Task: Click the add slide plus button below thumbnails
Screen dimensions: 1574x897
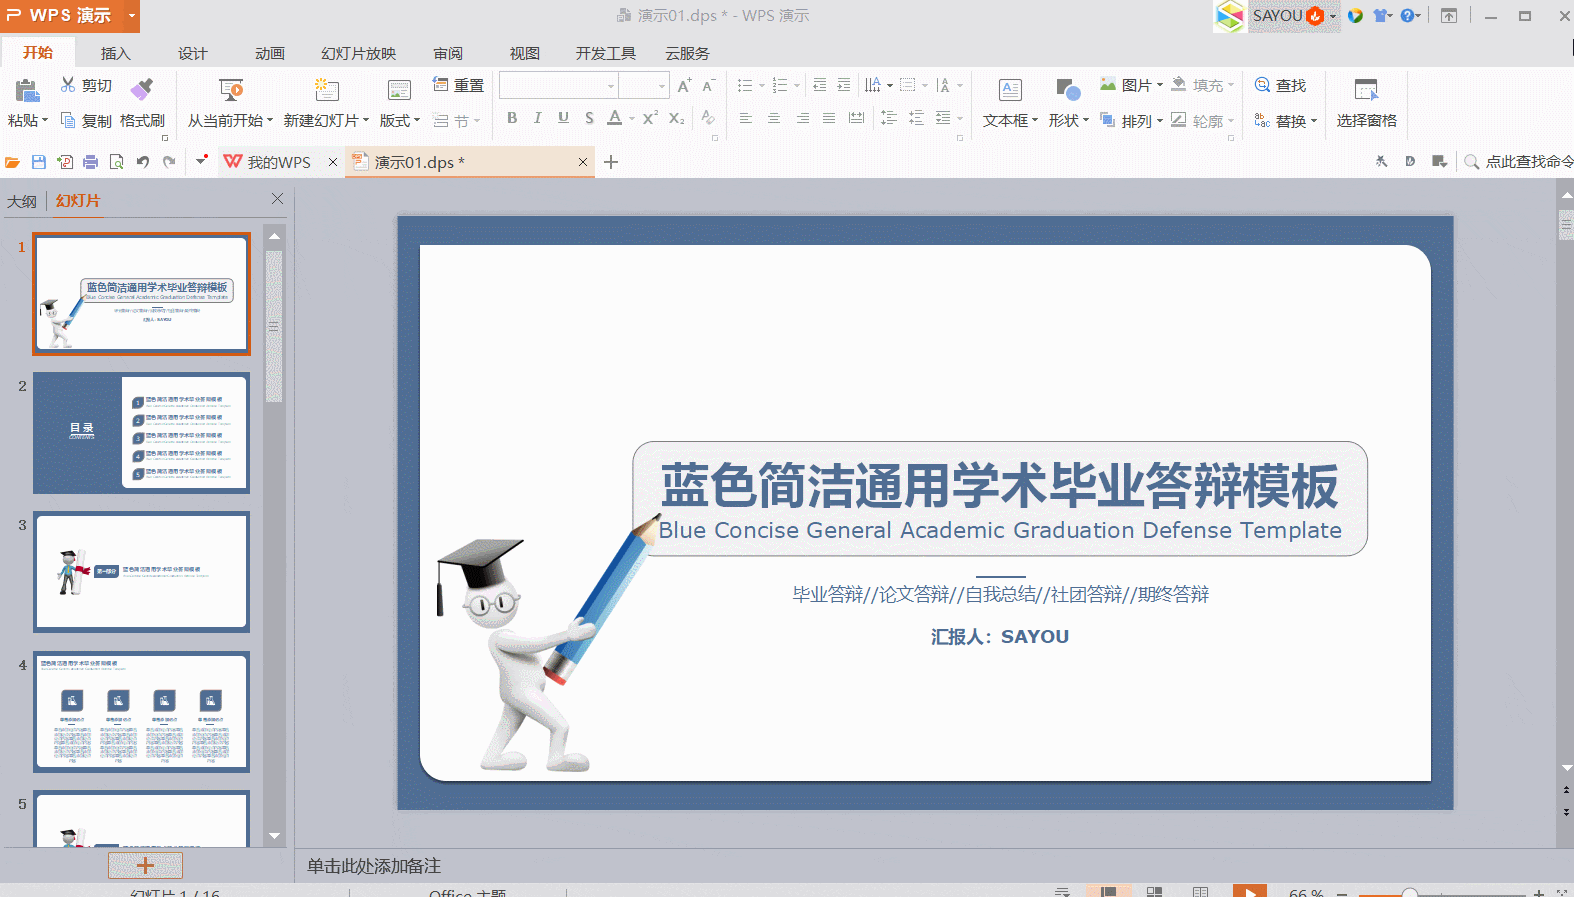Action: point(145,865)
